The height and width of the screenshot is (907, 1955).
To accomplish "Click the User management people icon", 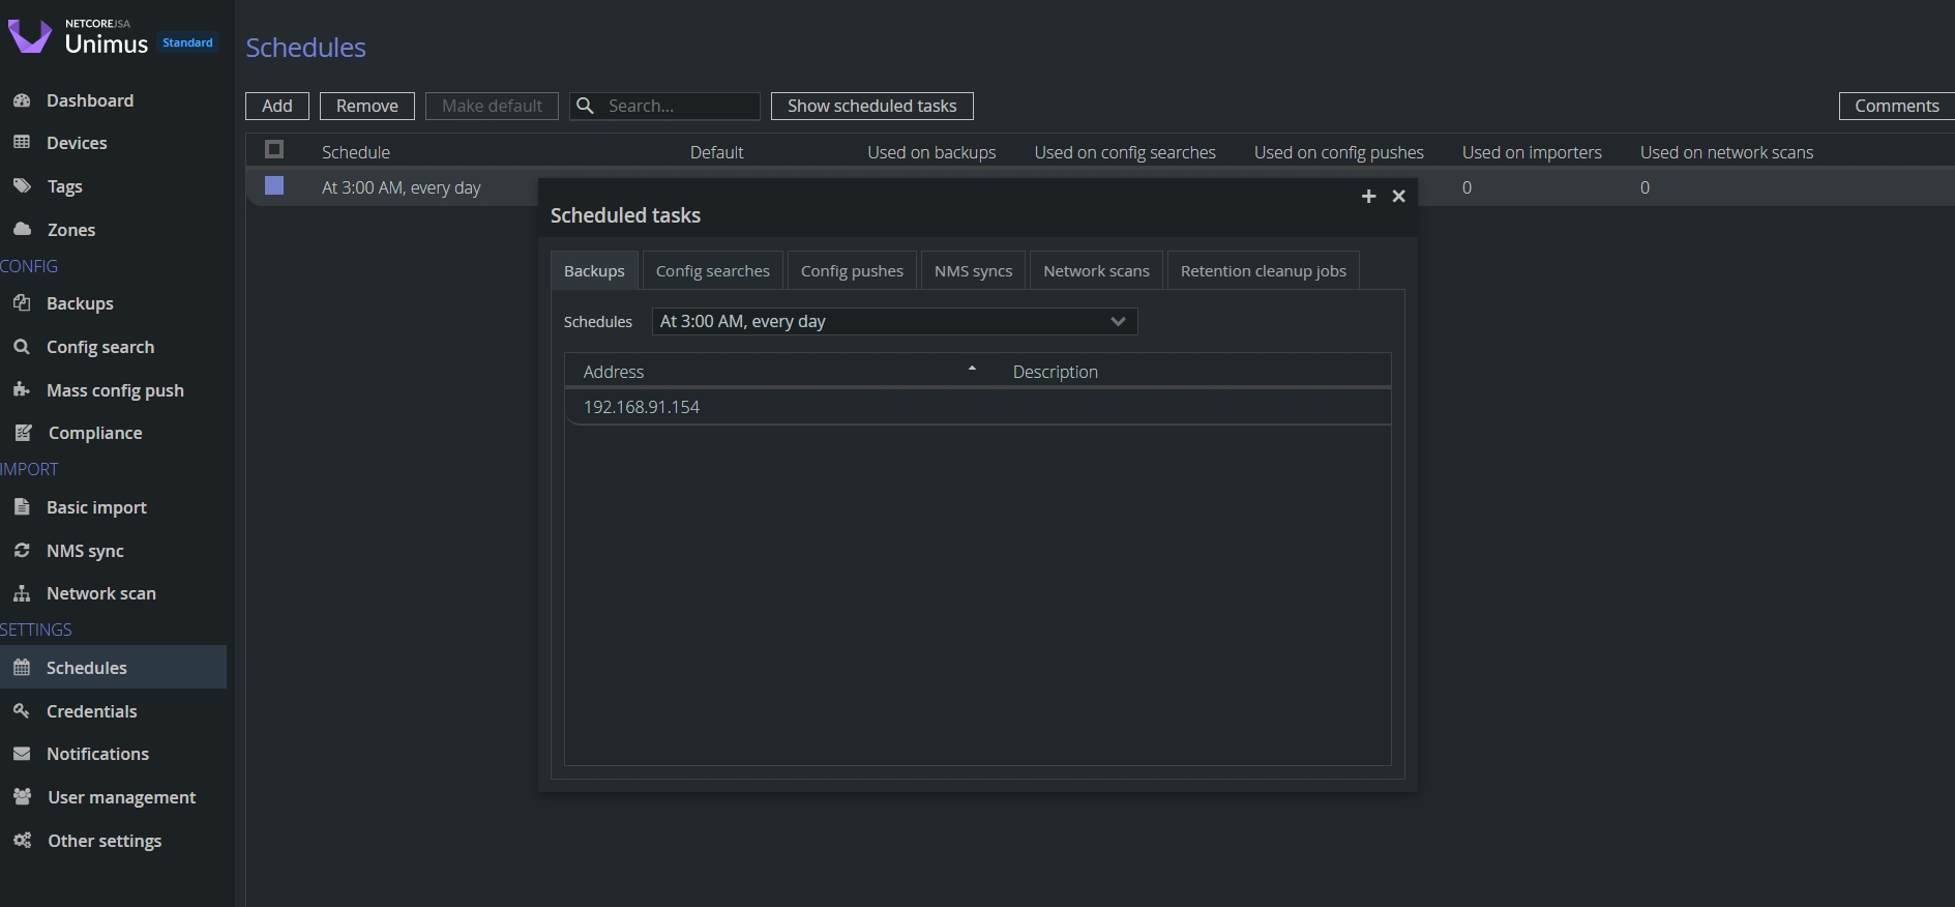I will tap(22, 797).
